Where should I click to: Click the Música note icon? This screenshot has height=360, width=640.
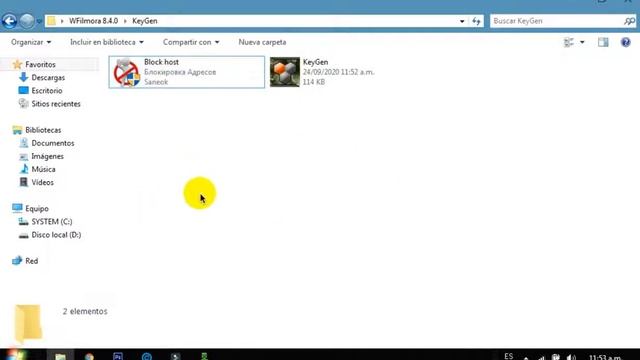click(24, 169)
